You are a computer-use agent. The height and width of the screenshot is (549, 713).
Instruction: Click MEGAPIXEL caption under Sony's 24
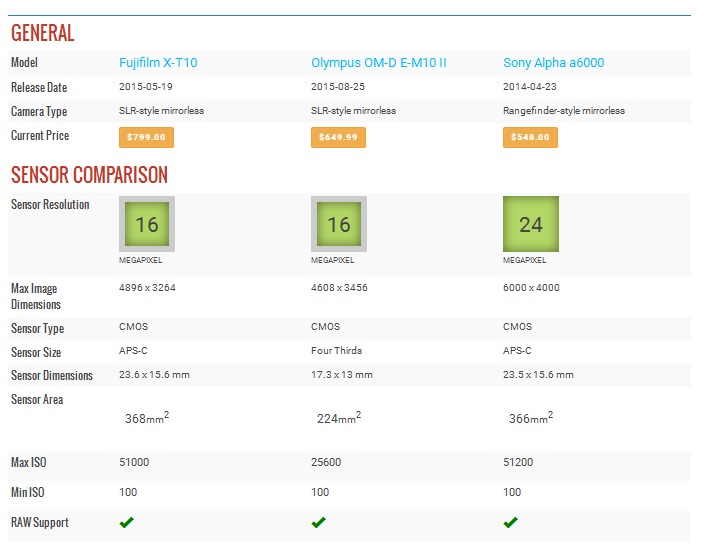click(x=525, y=261)
